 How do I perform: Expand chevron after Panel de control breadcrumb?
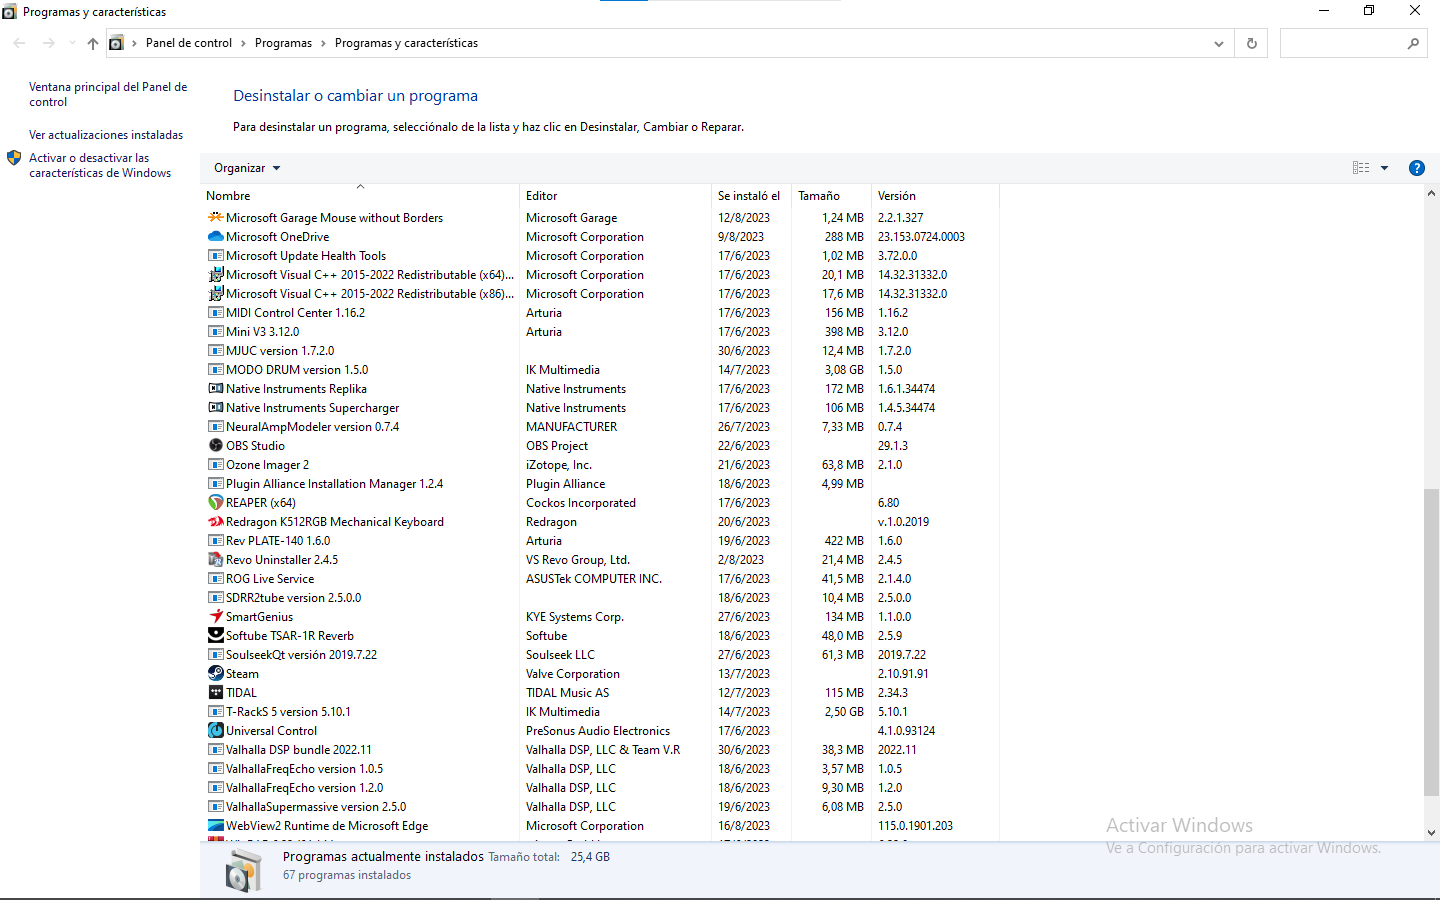pyautogui.click(x=243, y=43)
